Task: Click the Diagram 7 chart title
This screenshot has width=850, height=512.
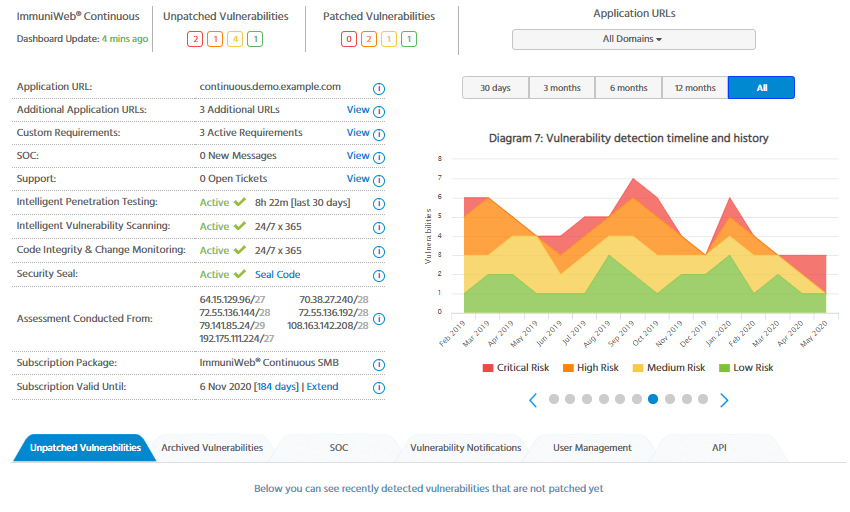Action: click(628, 138)
